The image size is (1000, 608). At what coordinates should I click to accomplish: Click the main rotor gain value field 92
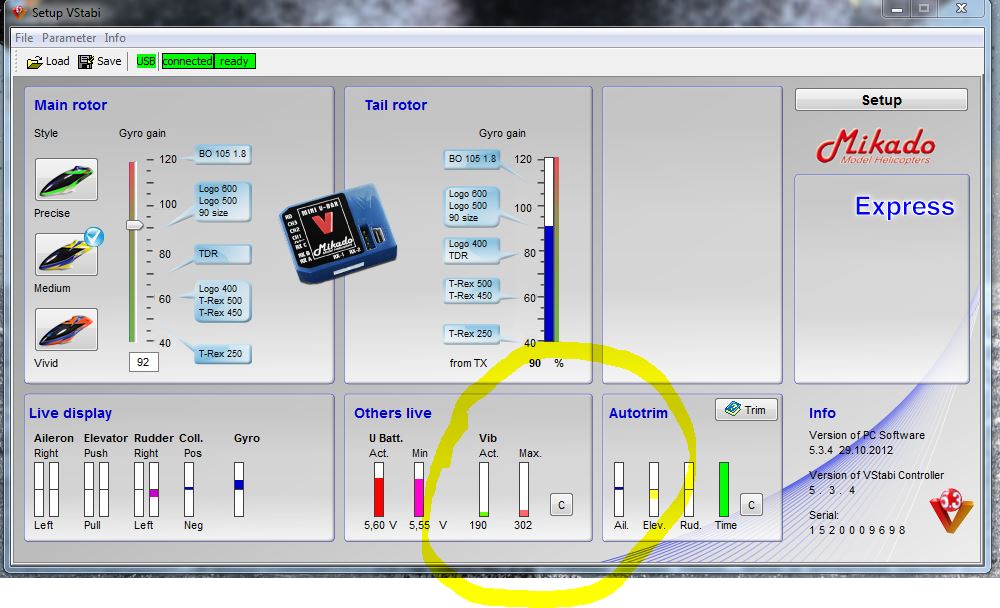[143, 362]
